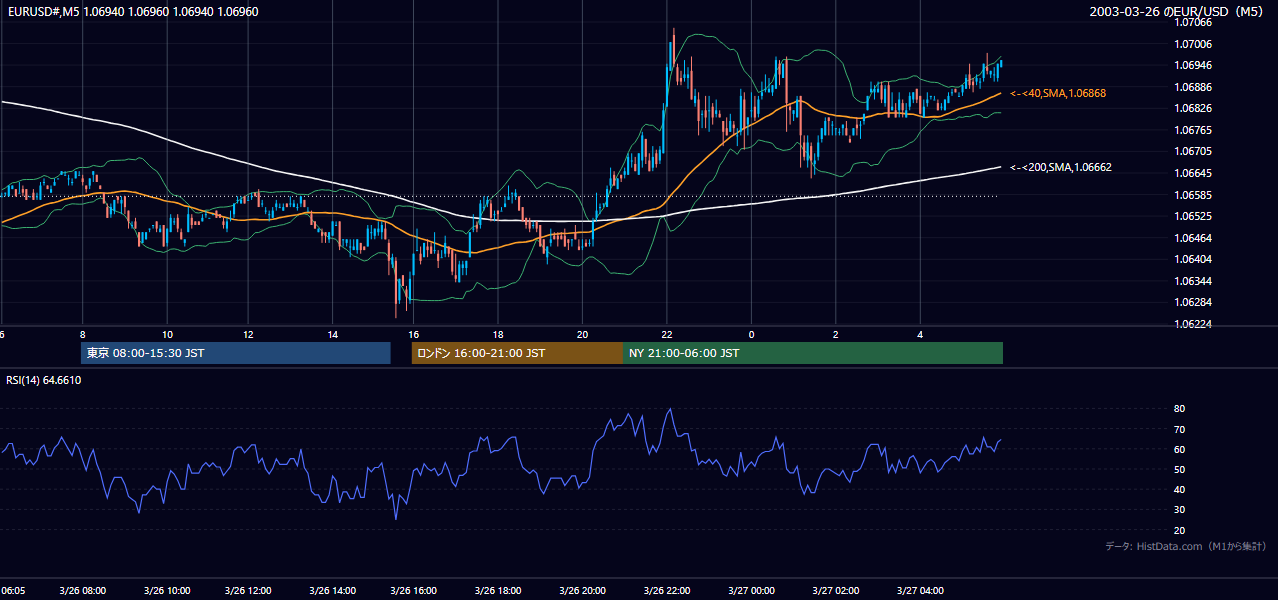The image size is (1278, 600).
Task: Click price axis value 1.06344
Action: 1192,281
